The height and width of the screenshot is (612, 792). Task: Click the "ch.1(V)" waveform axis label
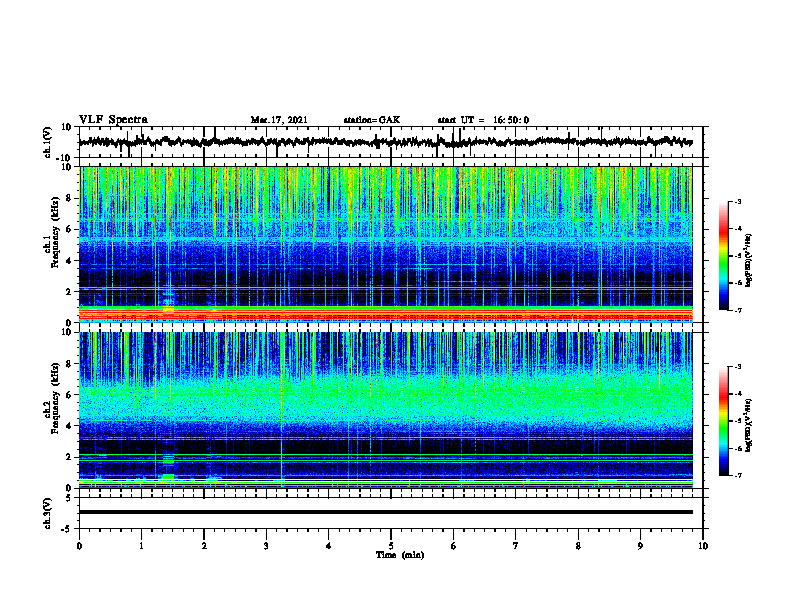tap(48, 142)
